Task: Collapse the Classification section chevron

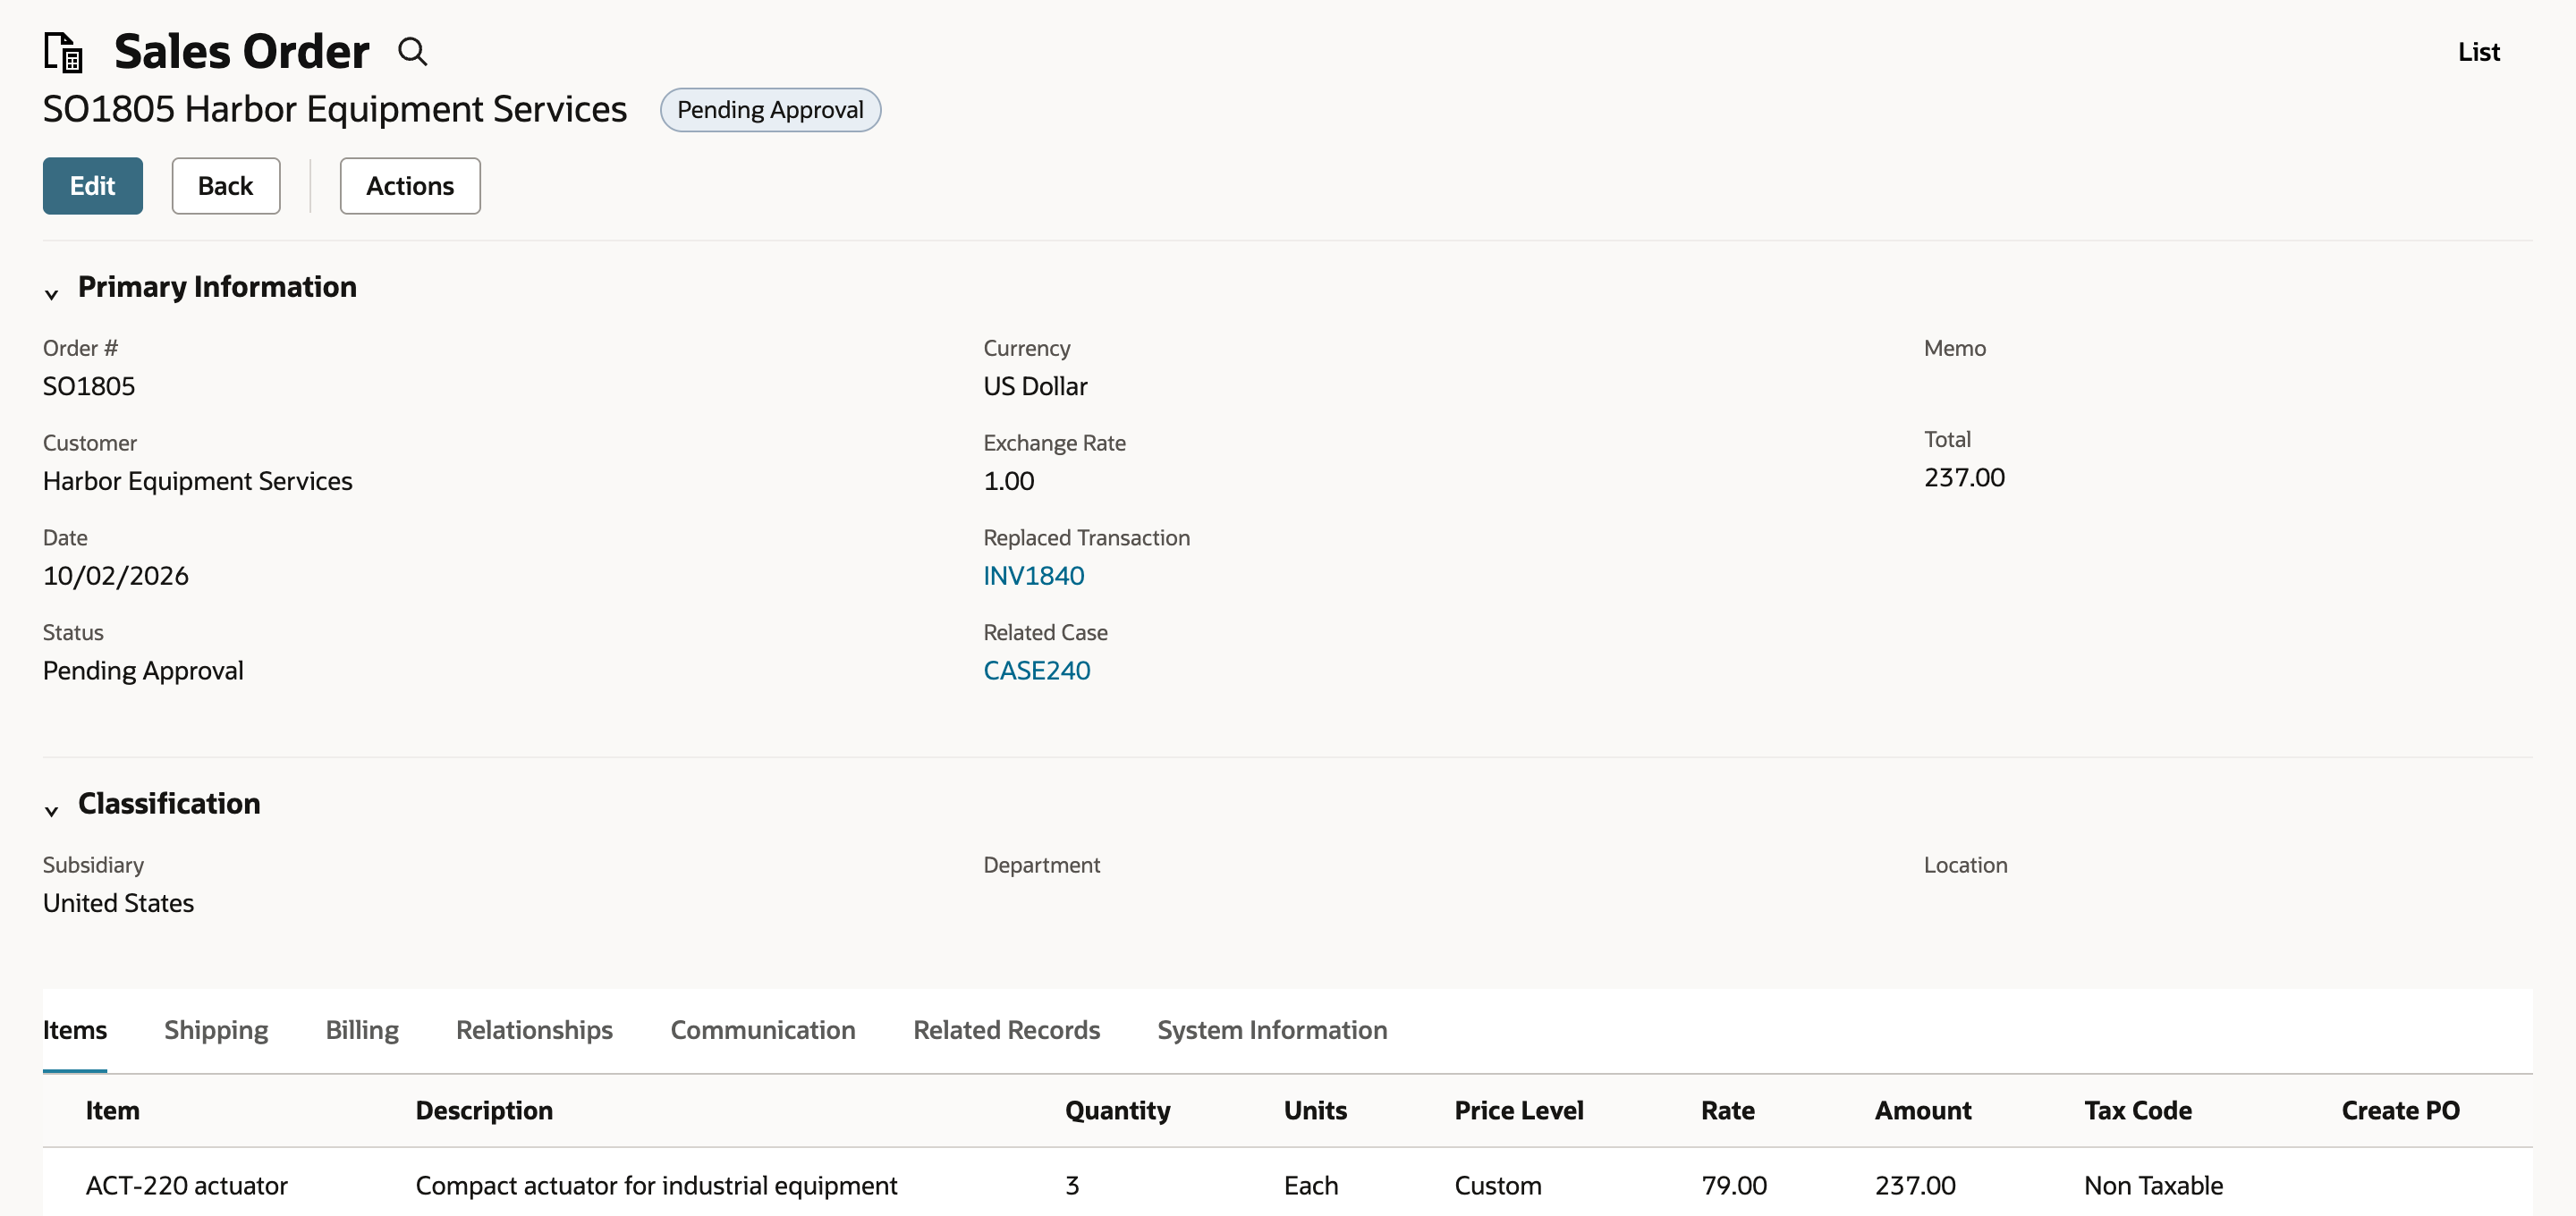Action: coord(52,810)
